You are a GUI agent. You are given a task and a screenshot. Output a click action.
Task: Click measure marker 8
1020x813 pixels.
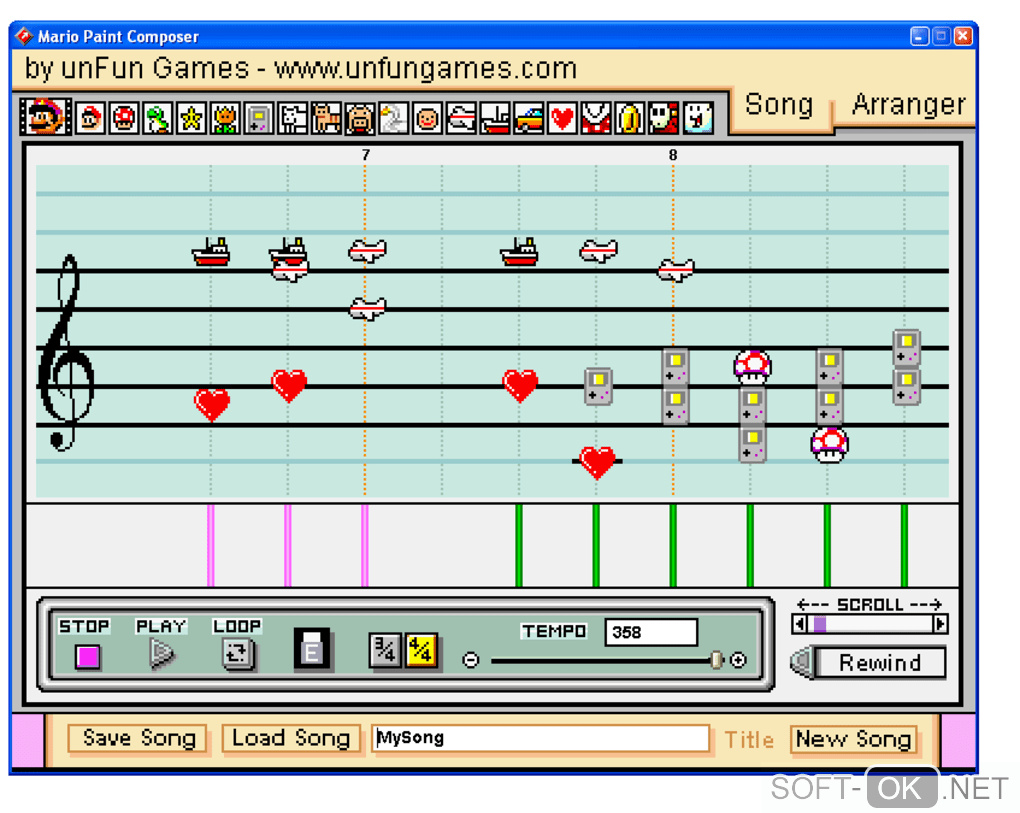point(673,155)
